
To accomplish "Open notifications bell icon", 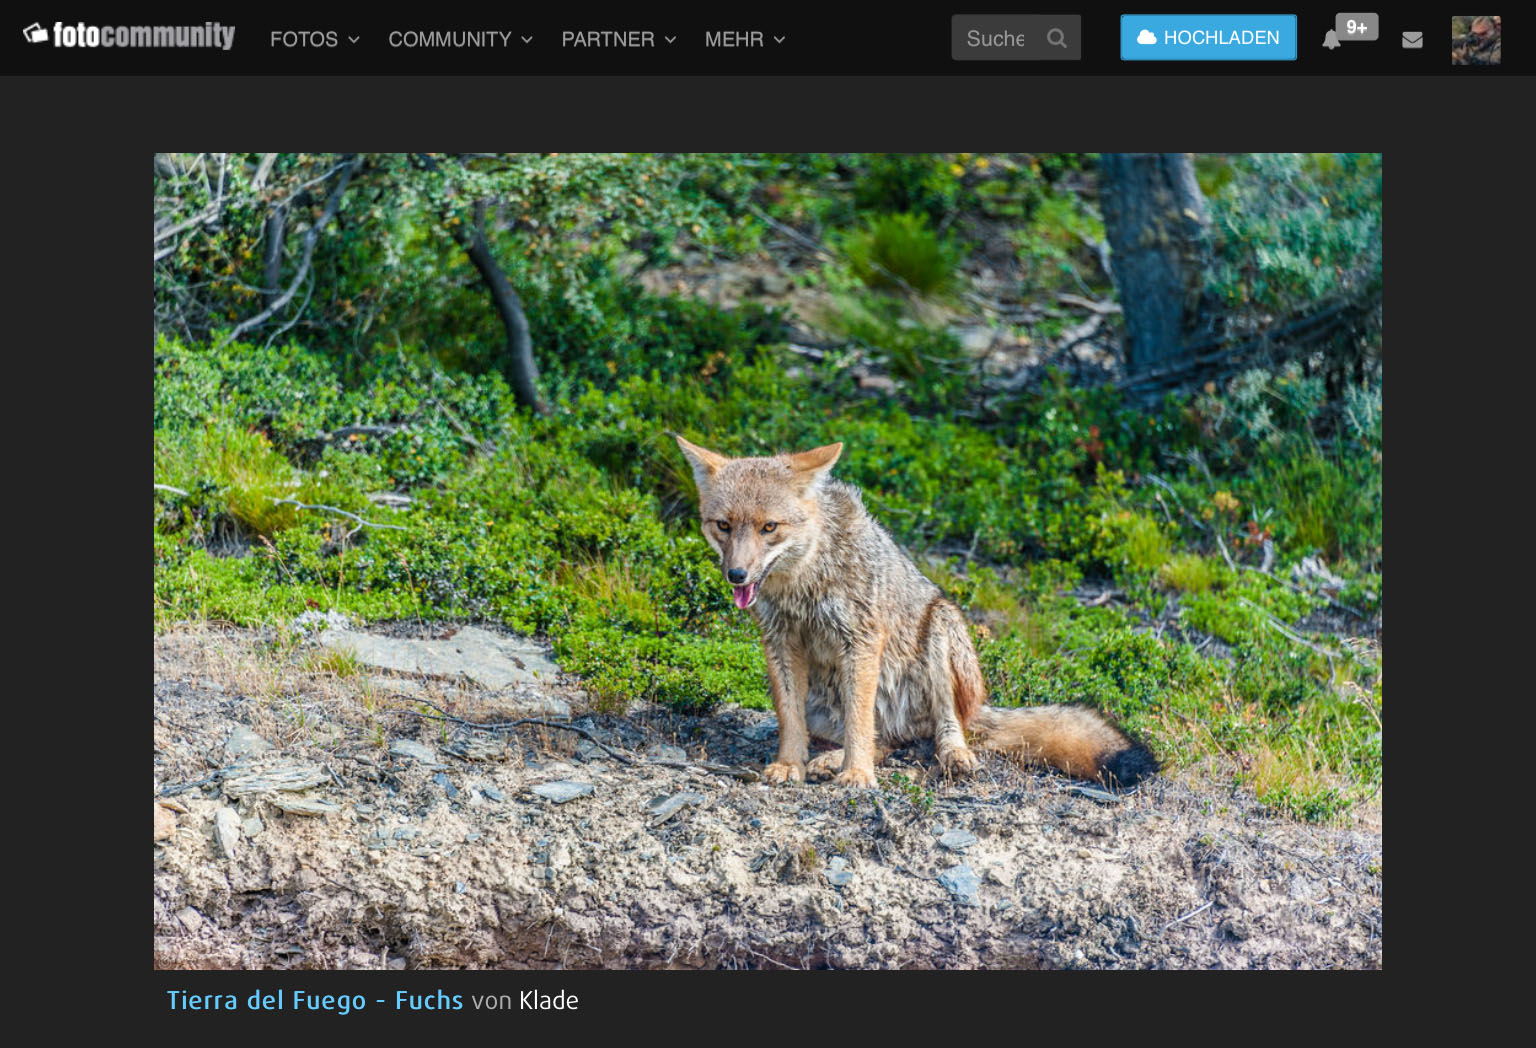I will [1331, 40].
